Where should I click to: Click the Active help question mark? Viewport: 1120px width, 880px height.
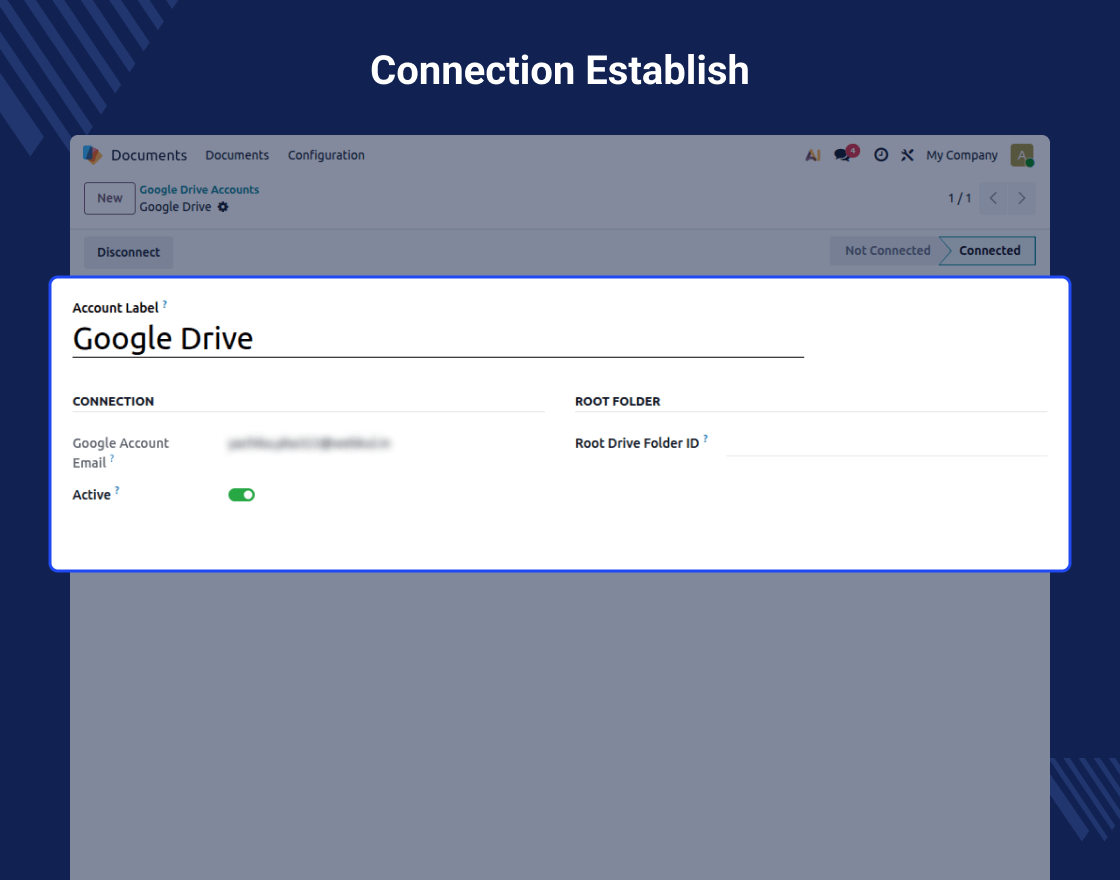(117, 491)
